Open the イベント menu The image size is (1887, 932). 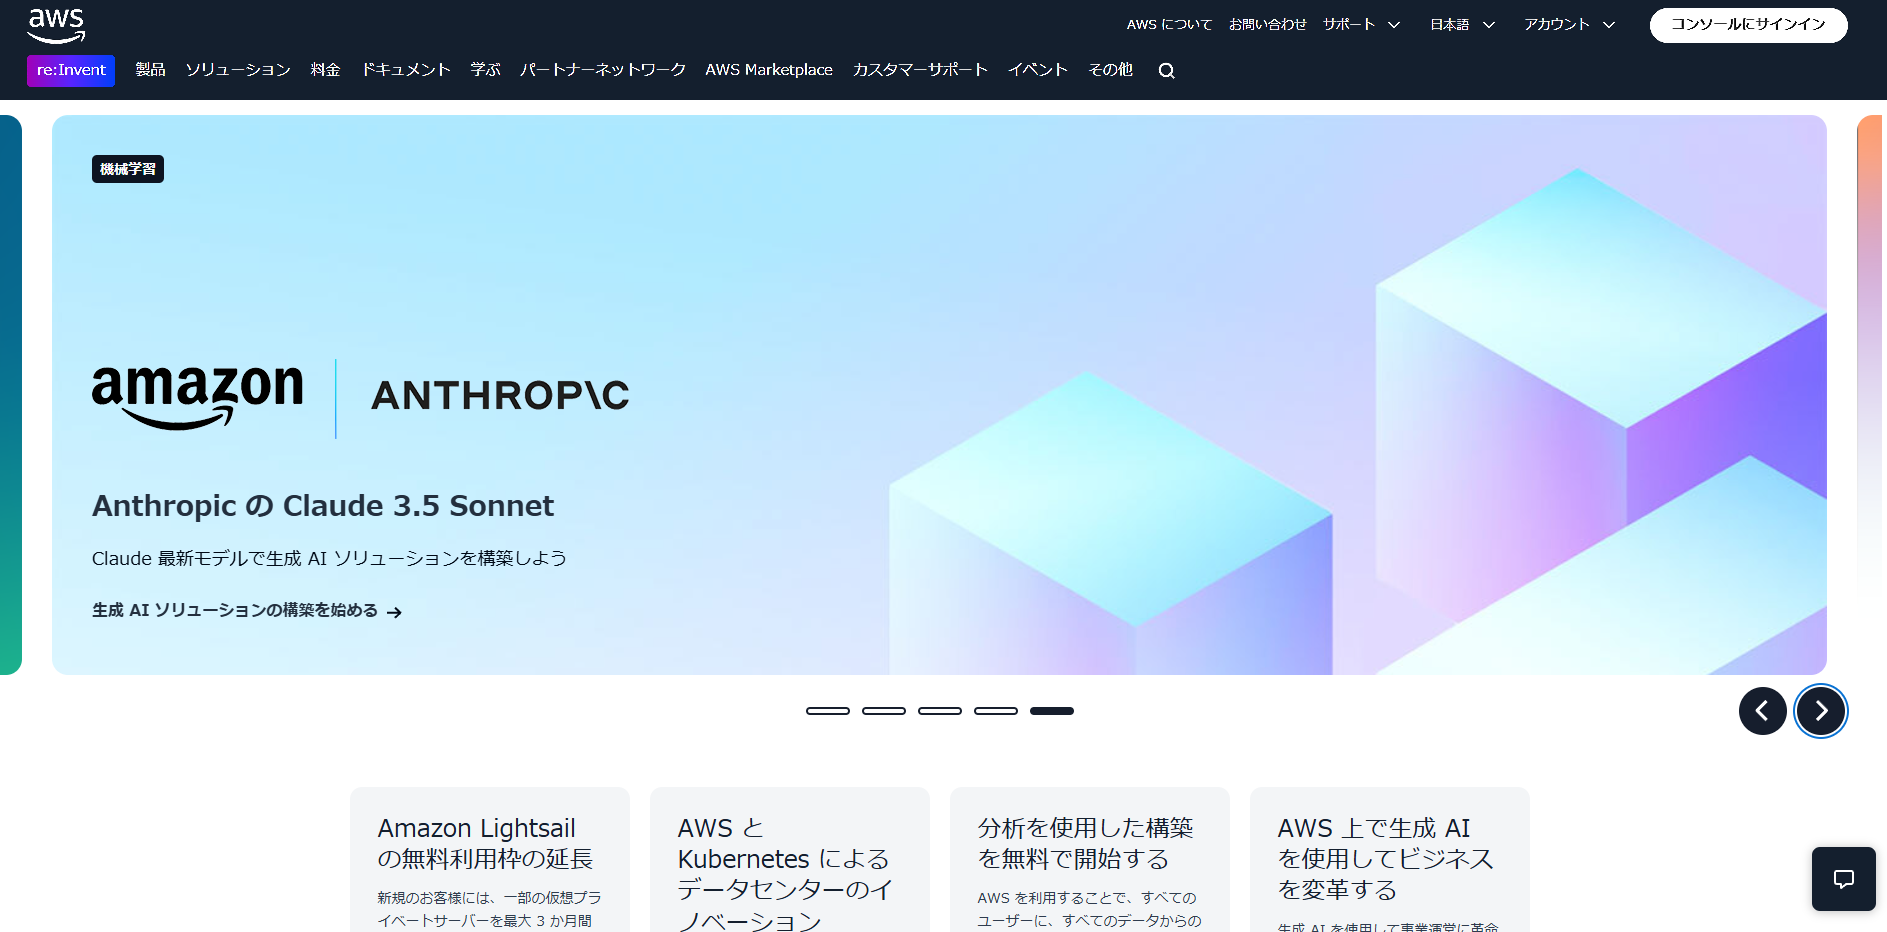(x=1038, y=70)
